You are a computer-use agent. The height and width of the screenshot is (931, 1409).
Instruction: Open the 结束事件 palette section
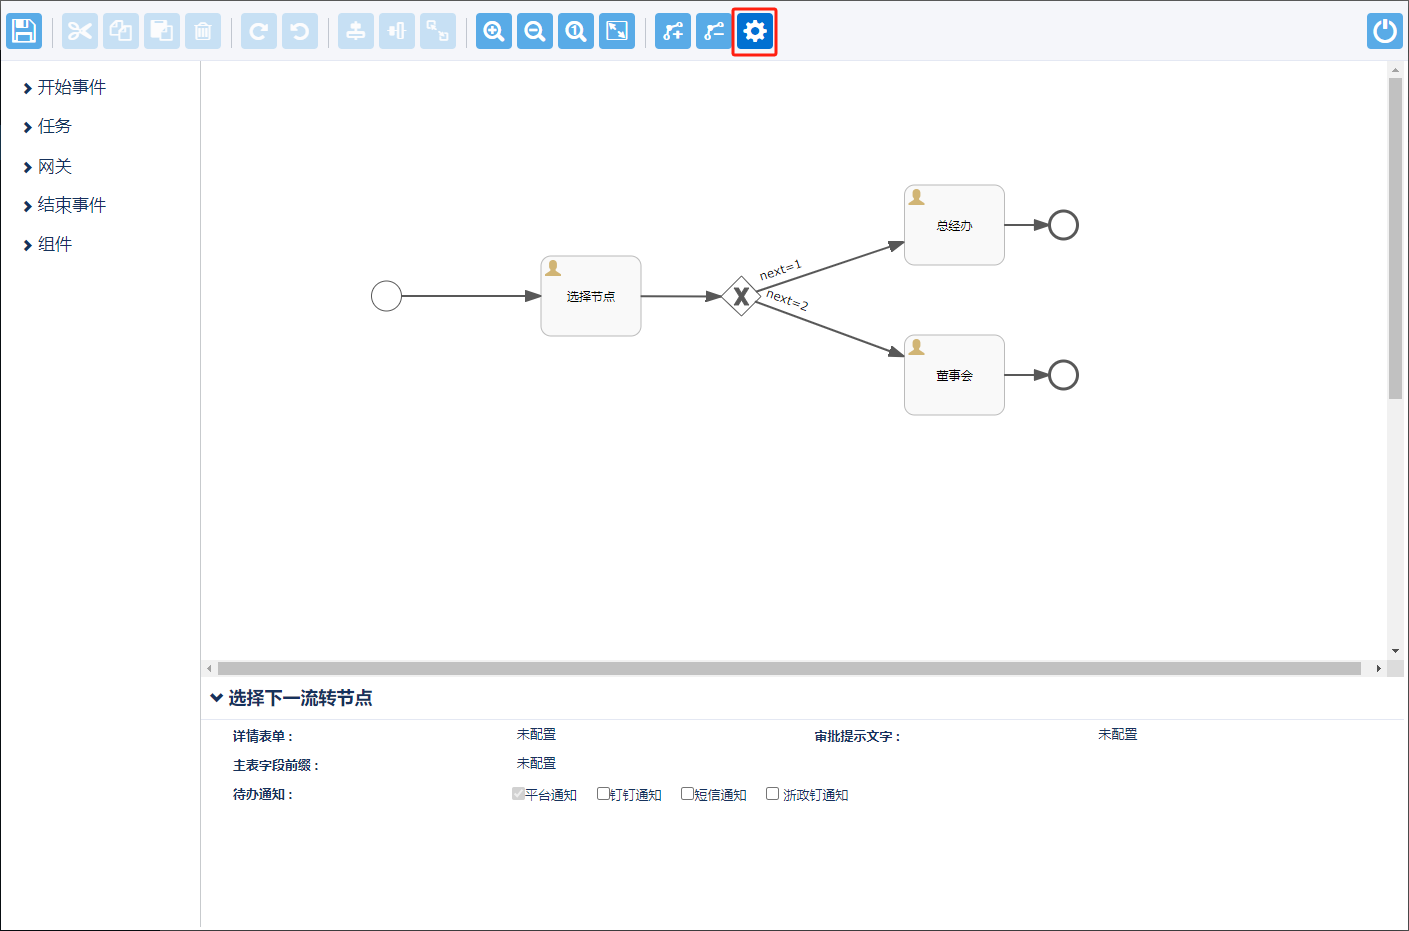[x=71, y=206]
